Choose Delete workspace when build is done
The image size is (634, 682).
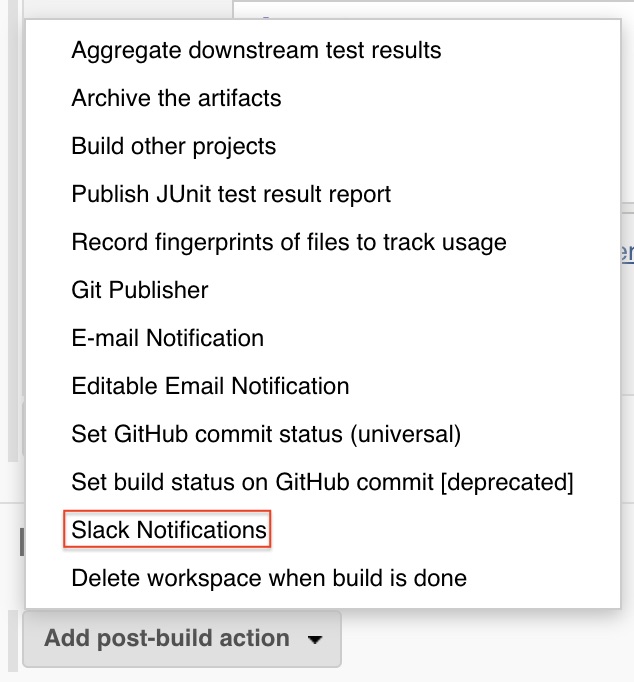pos(269,578)
